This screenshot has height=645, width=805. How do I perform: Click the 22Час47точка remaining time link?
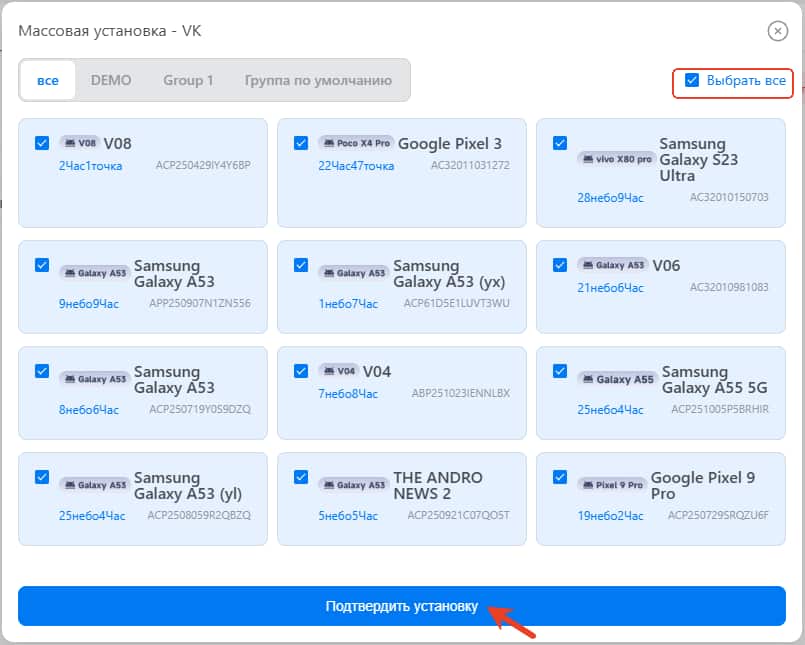click(356, 166)
